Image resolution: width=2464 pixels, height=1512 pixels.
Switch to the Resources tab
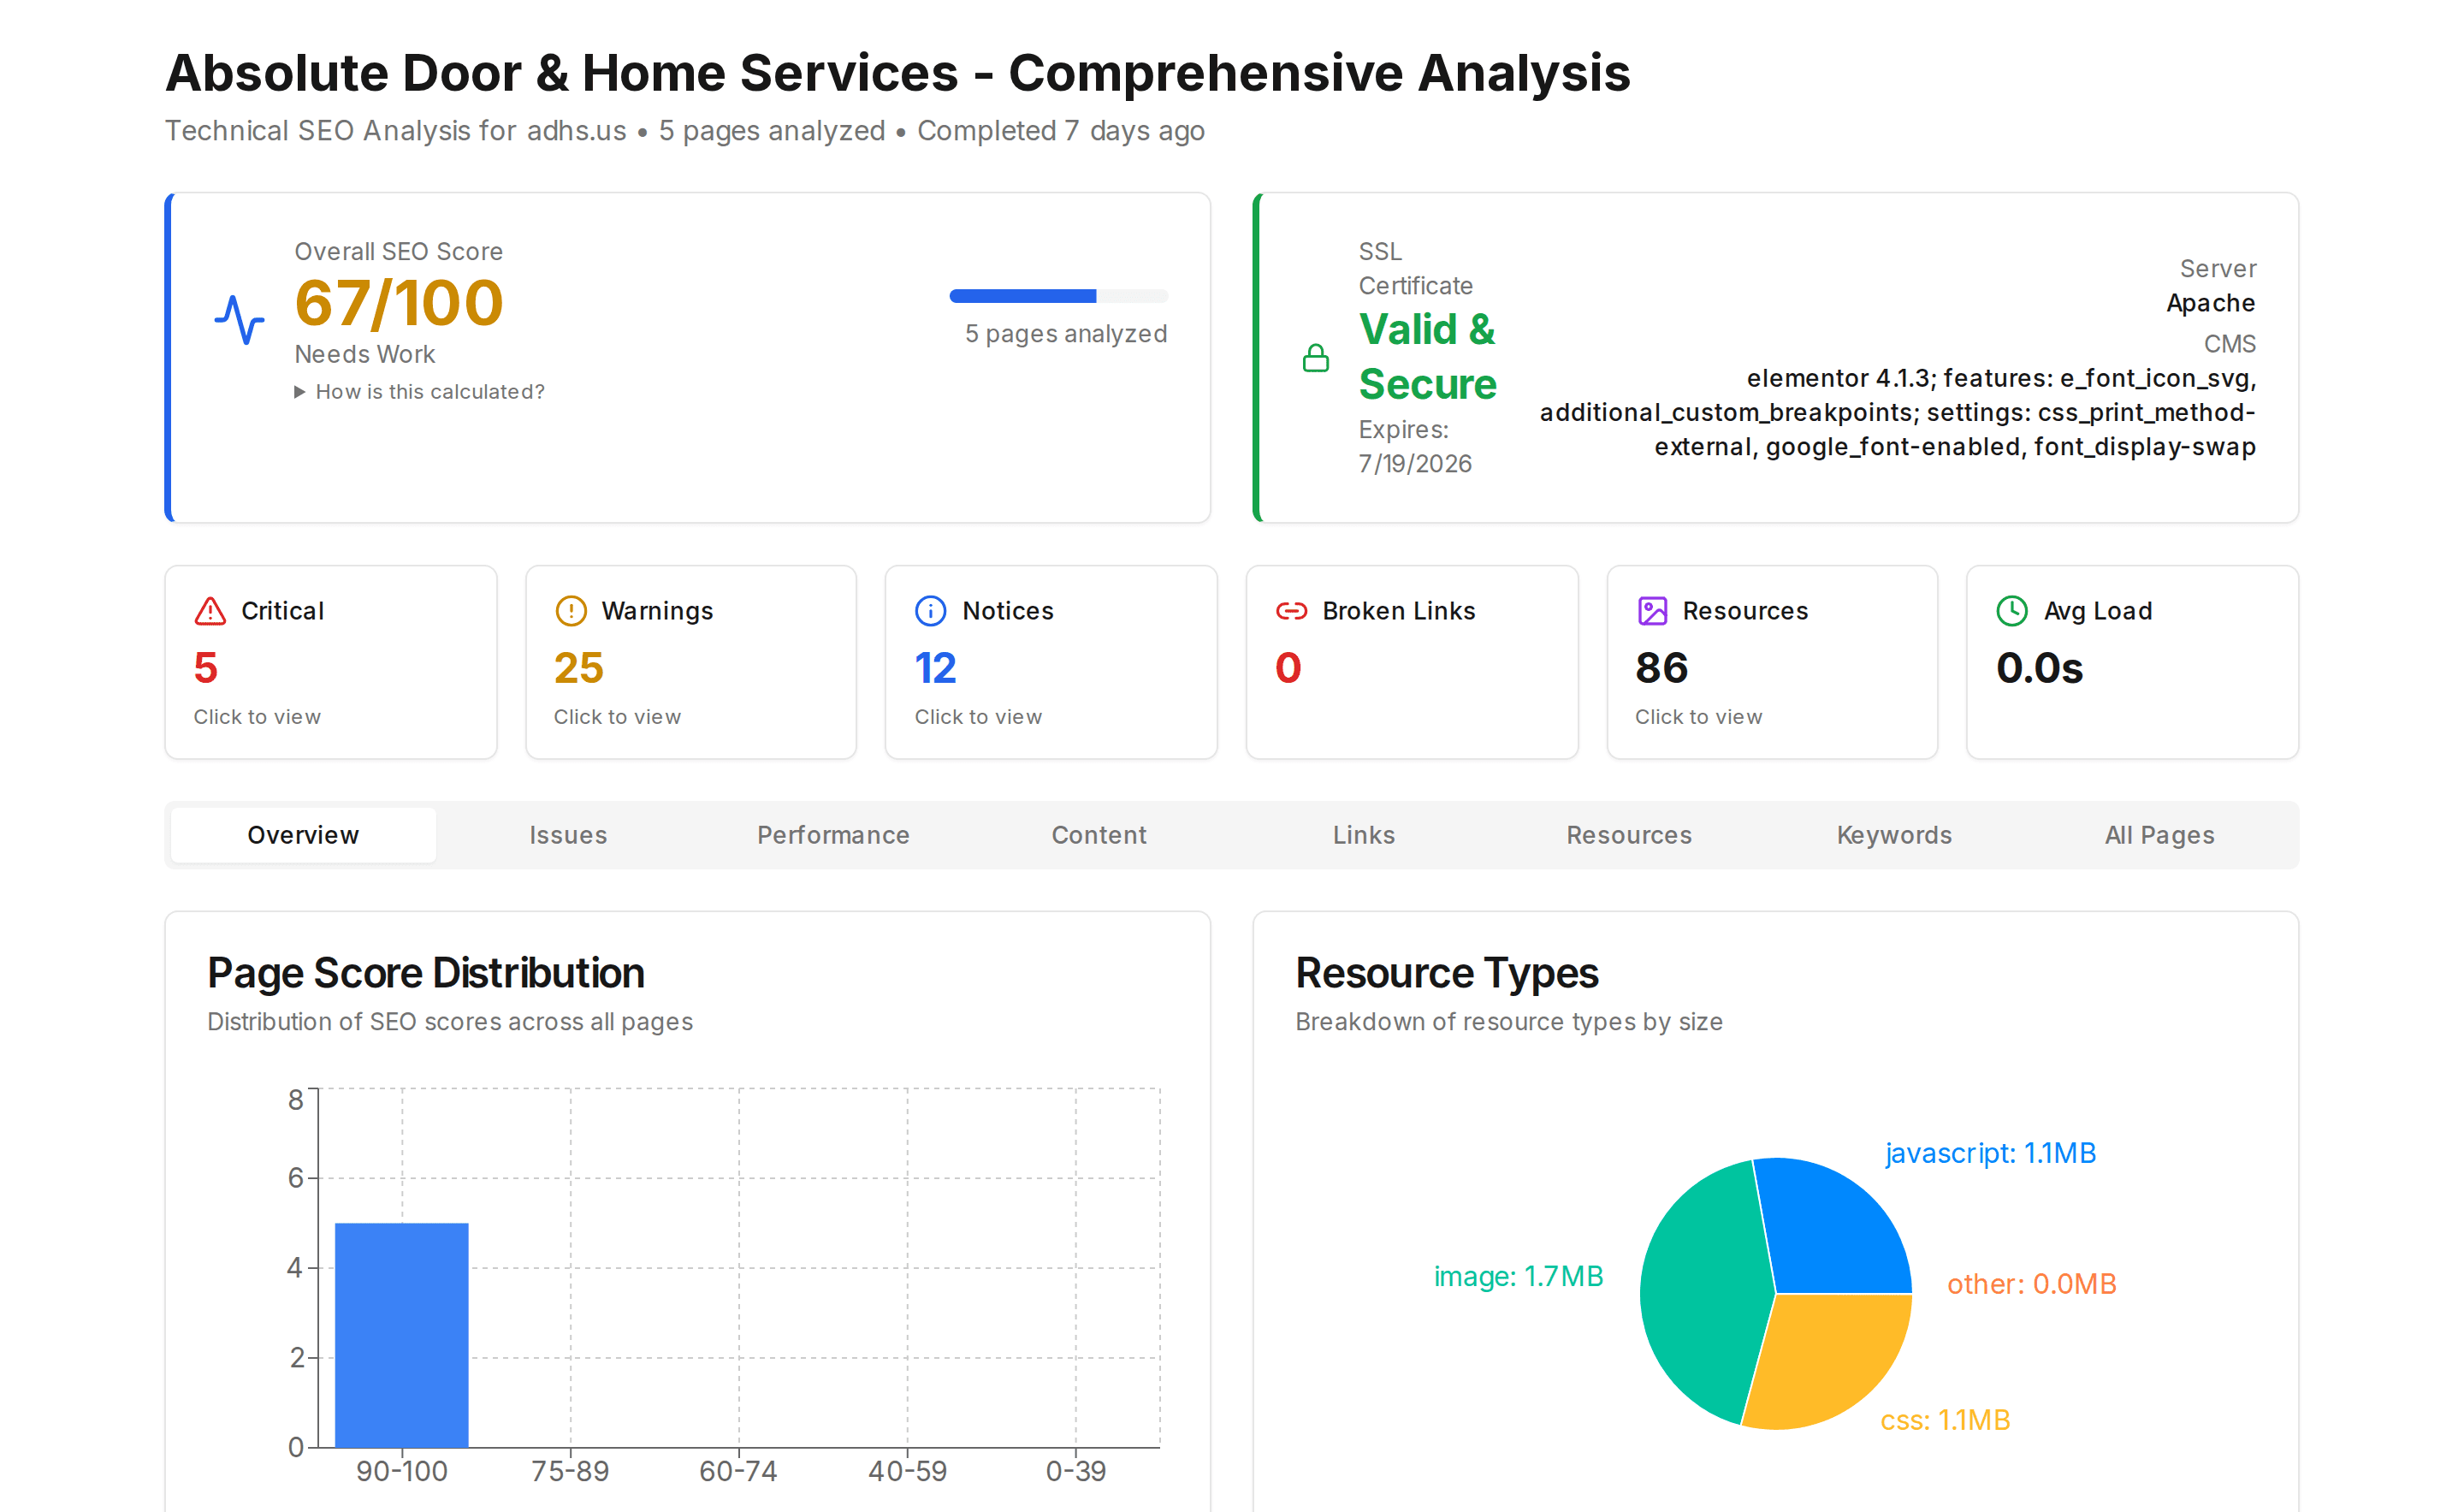click(x=1629, y=835)
